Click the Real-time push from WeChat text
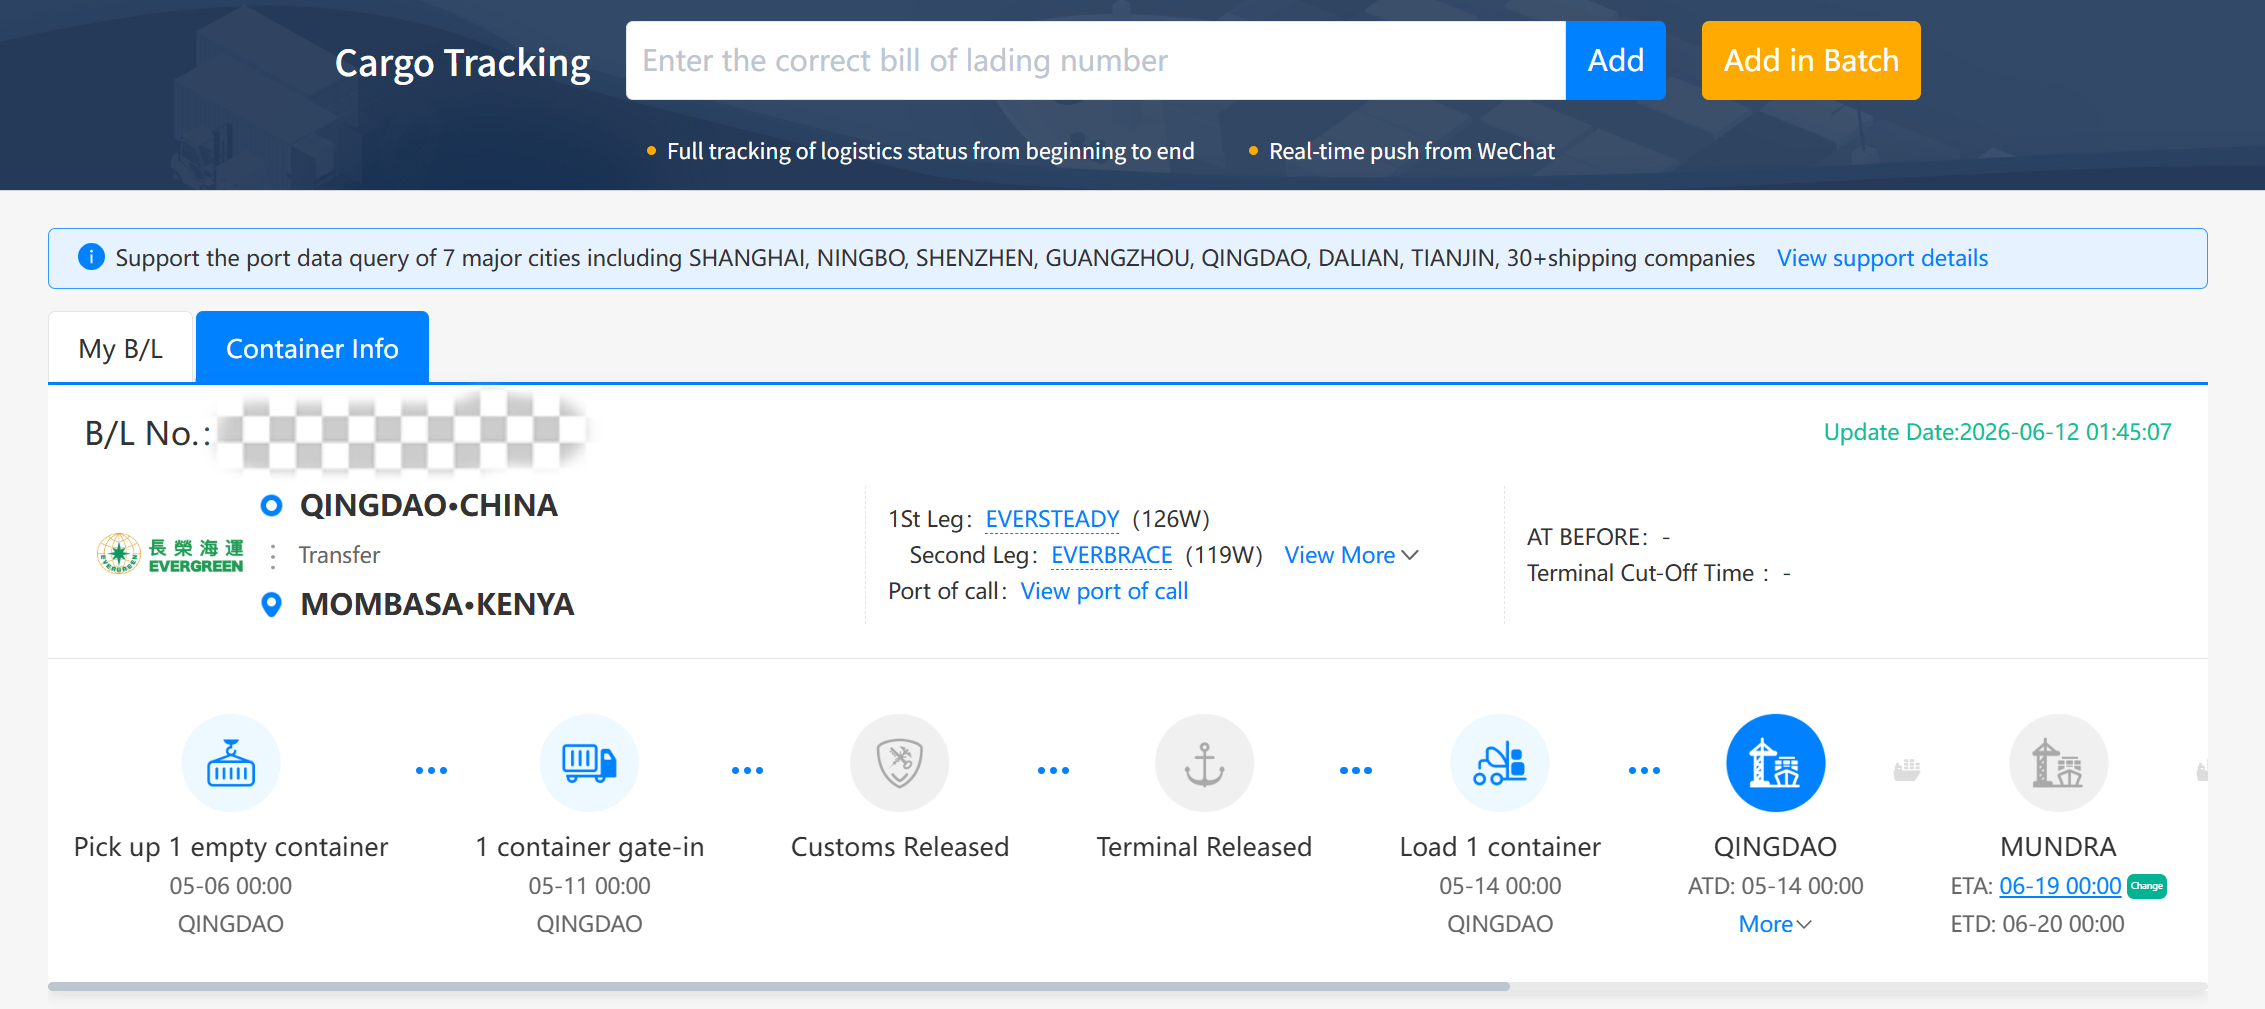 [x=1411, y=151]
